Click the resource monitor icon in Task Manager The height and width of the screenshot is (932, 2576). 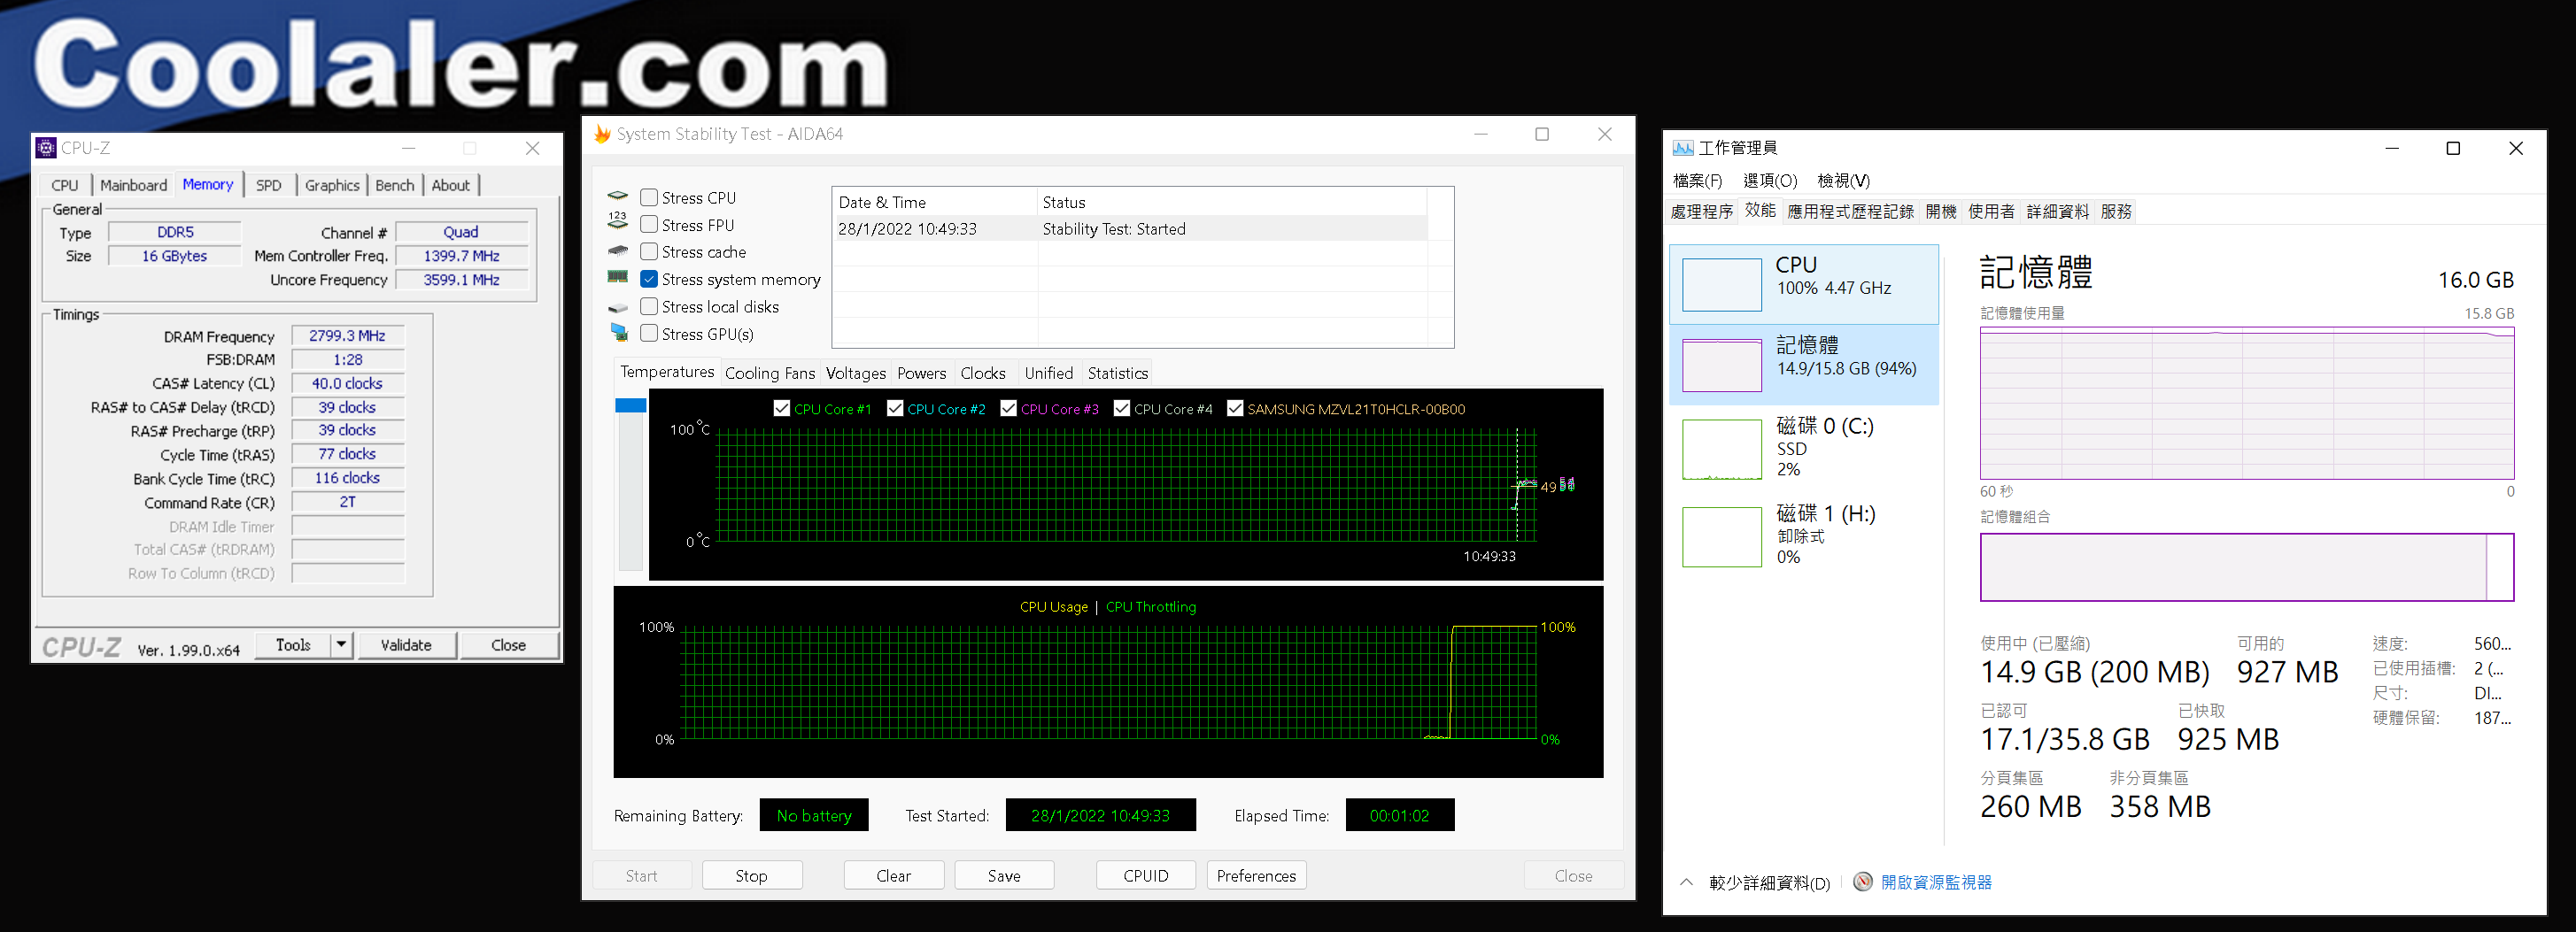point(1862,882)
